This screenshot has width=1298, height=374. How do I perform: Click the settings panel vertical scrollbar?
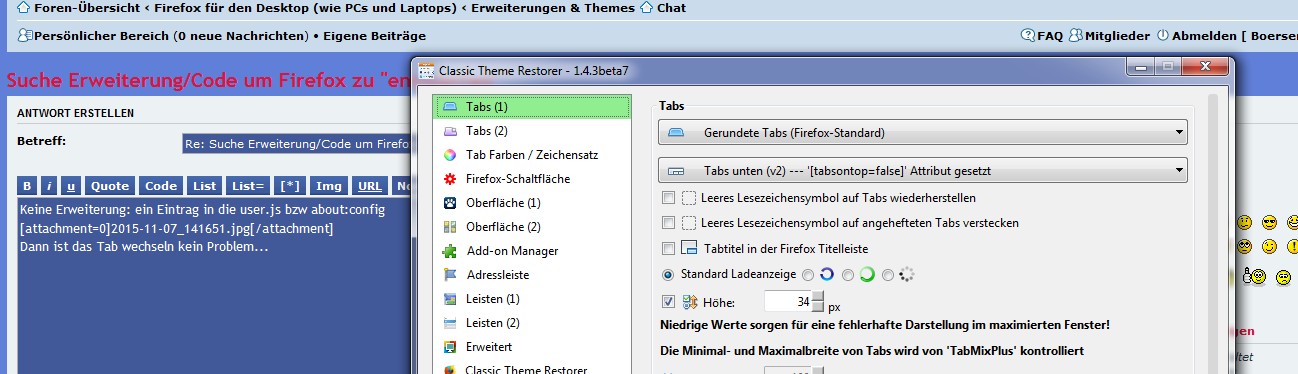coord(1213,234)
